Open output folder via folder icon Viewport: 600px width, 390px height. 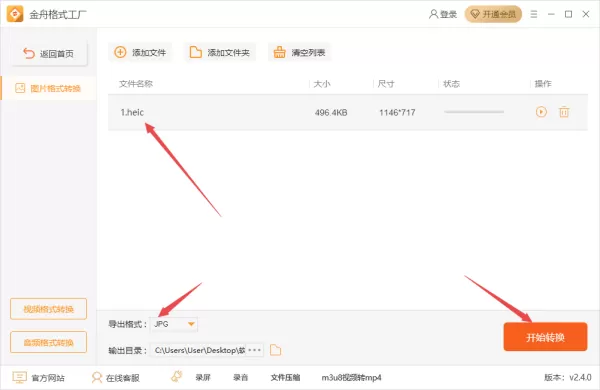pyautogui.click(x=276, y=350)
